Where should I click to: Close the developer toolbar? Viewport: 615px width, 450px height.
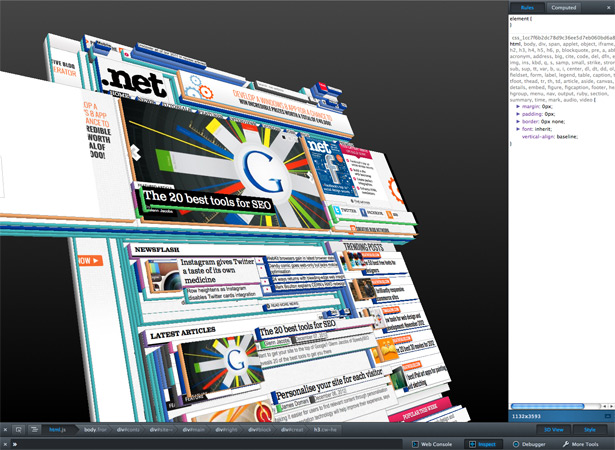click(x=5, y=444)
